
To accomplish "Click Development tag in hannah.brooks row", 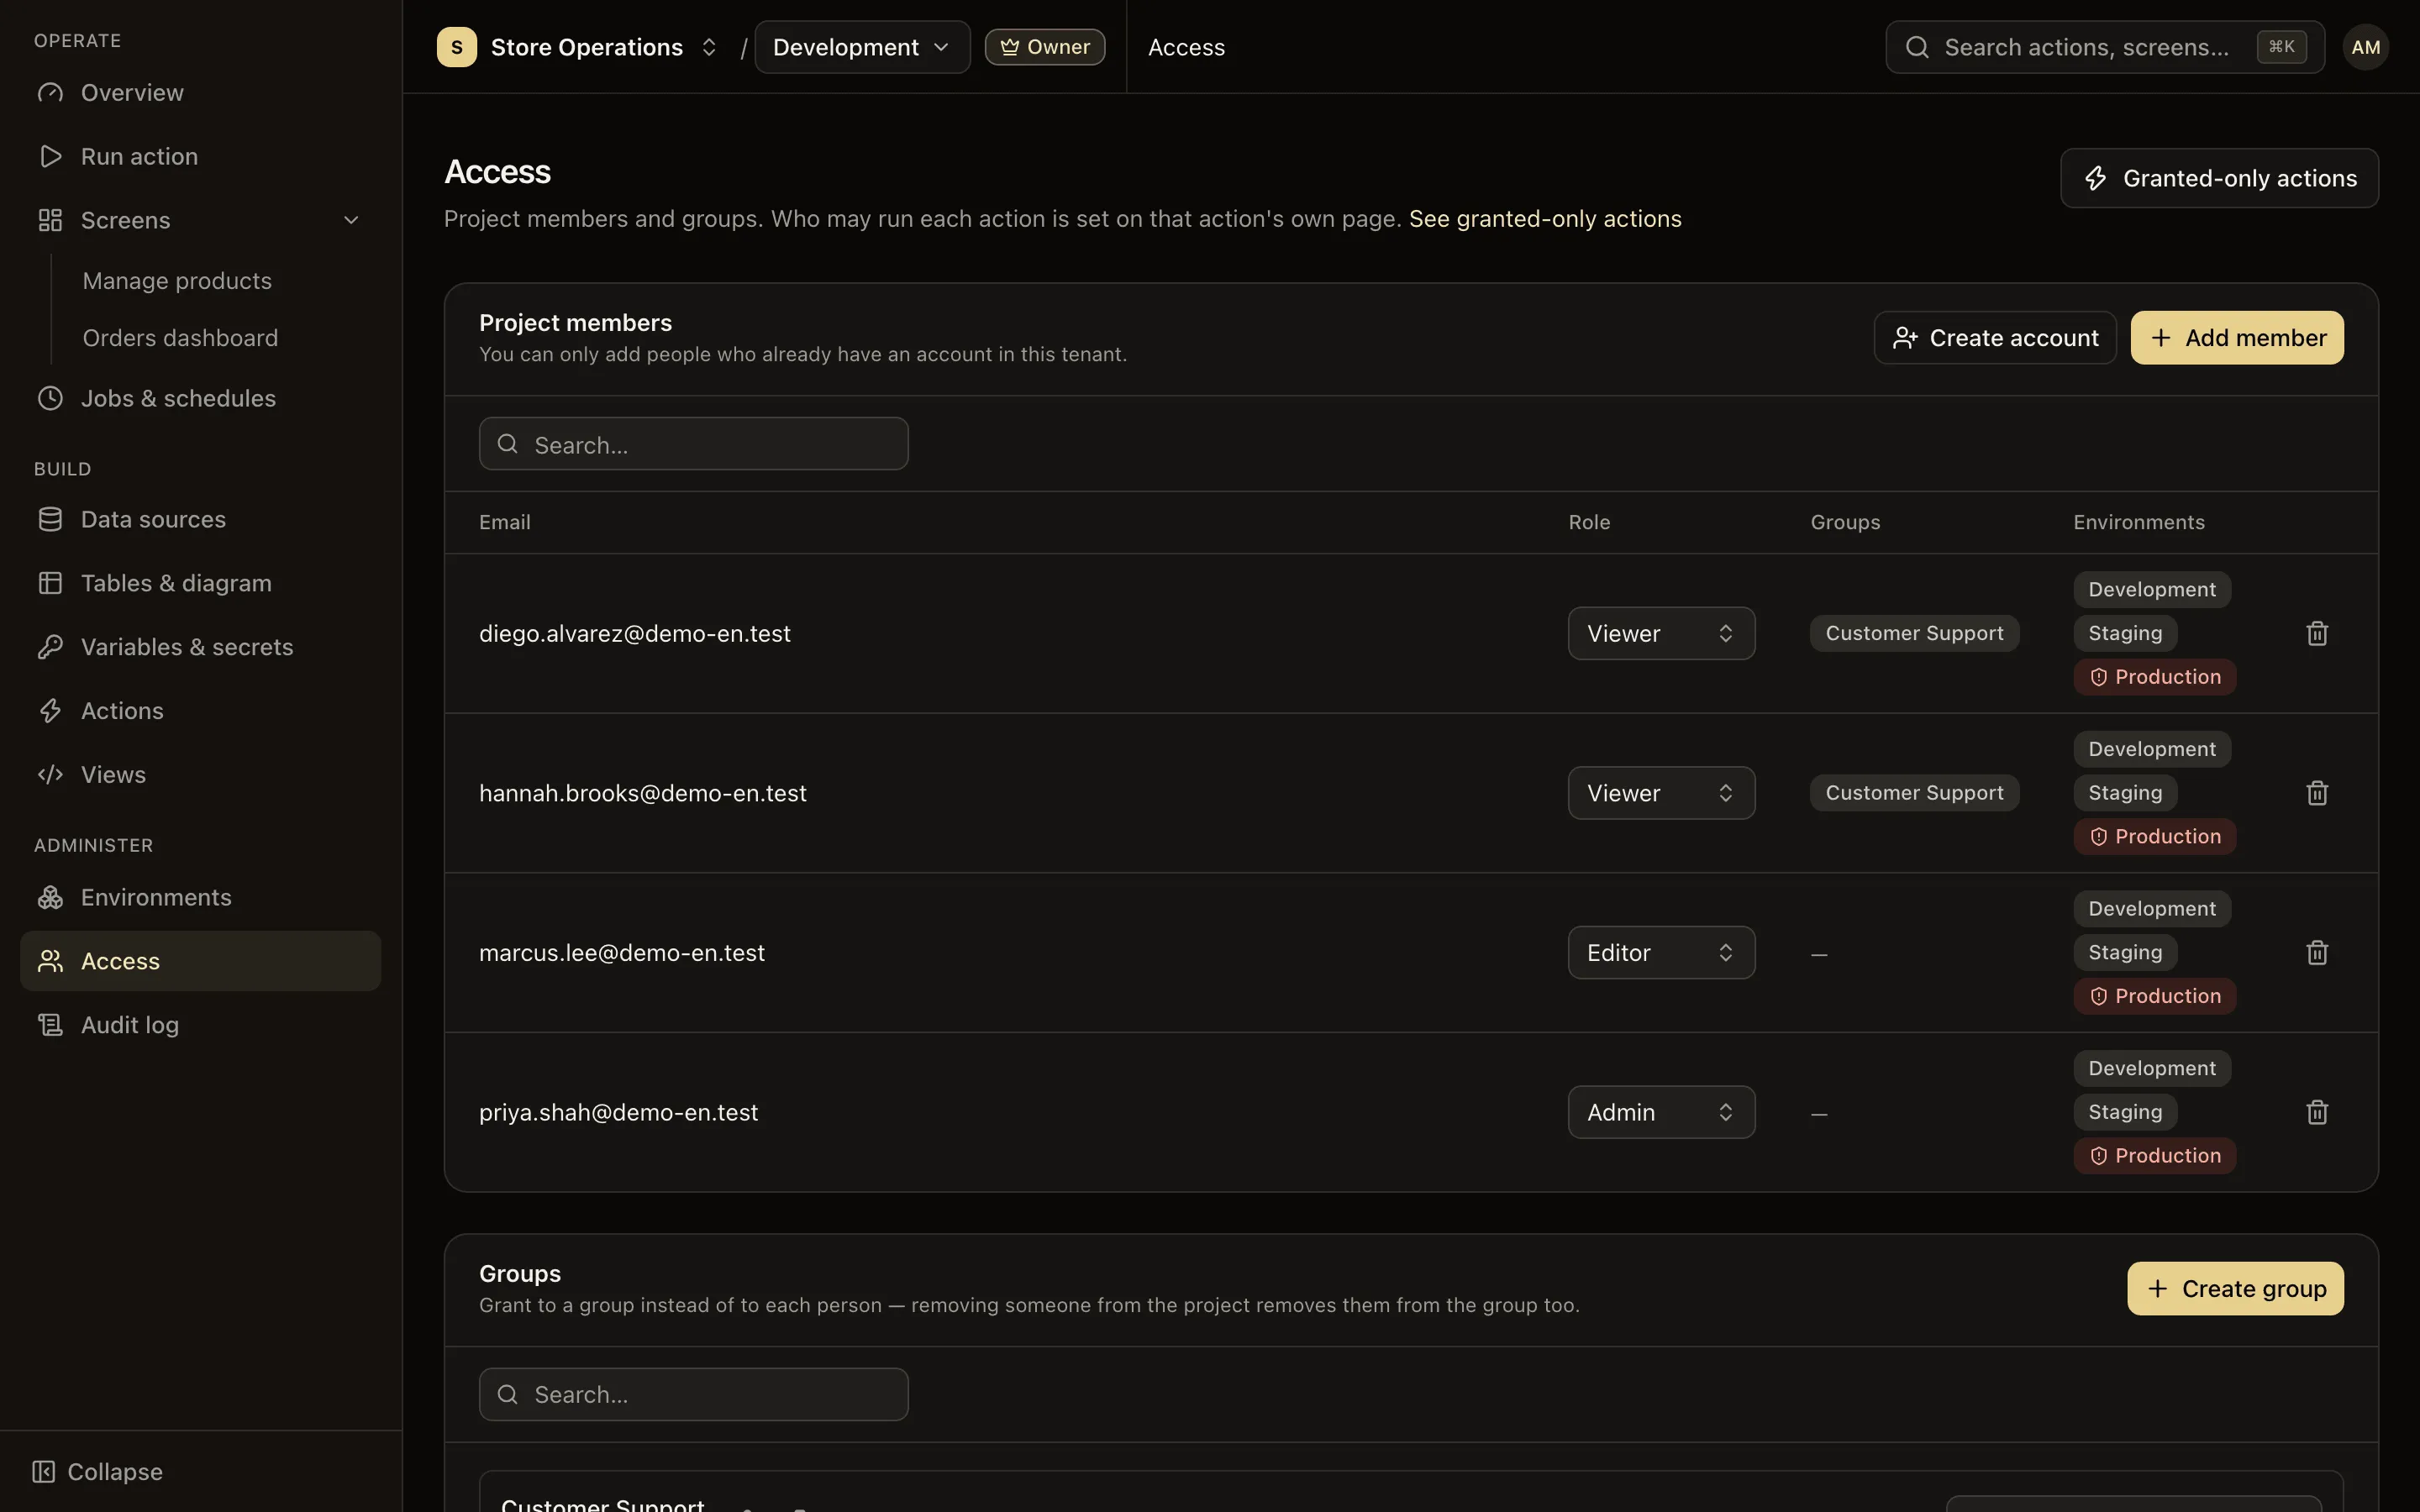I will click(2152, 749).
